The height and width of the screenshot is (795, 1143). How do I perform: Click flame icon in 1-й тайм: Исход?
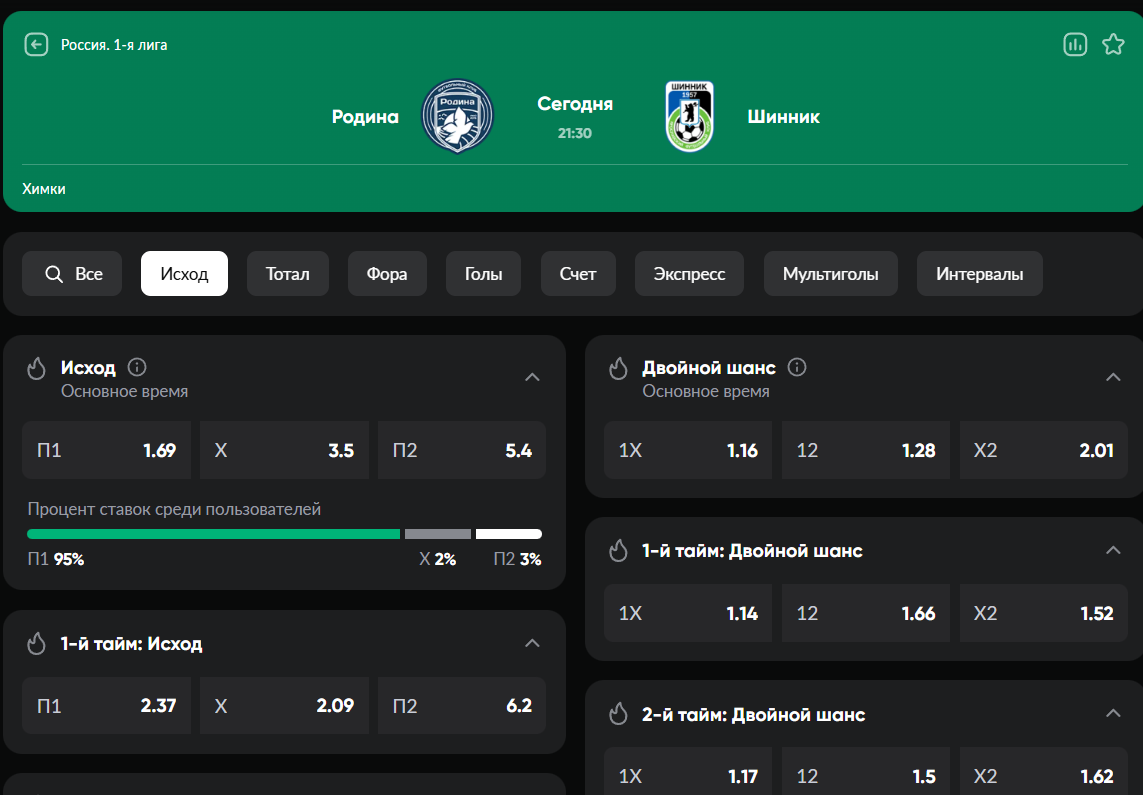click(x=37, y=644)
